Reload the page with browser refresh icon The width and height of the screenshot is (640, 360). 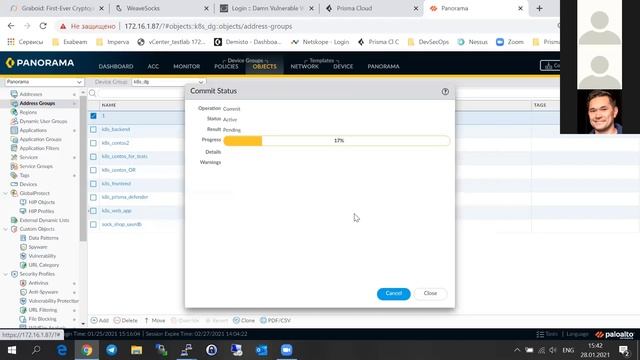tap(43, 26)
